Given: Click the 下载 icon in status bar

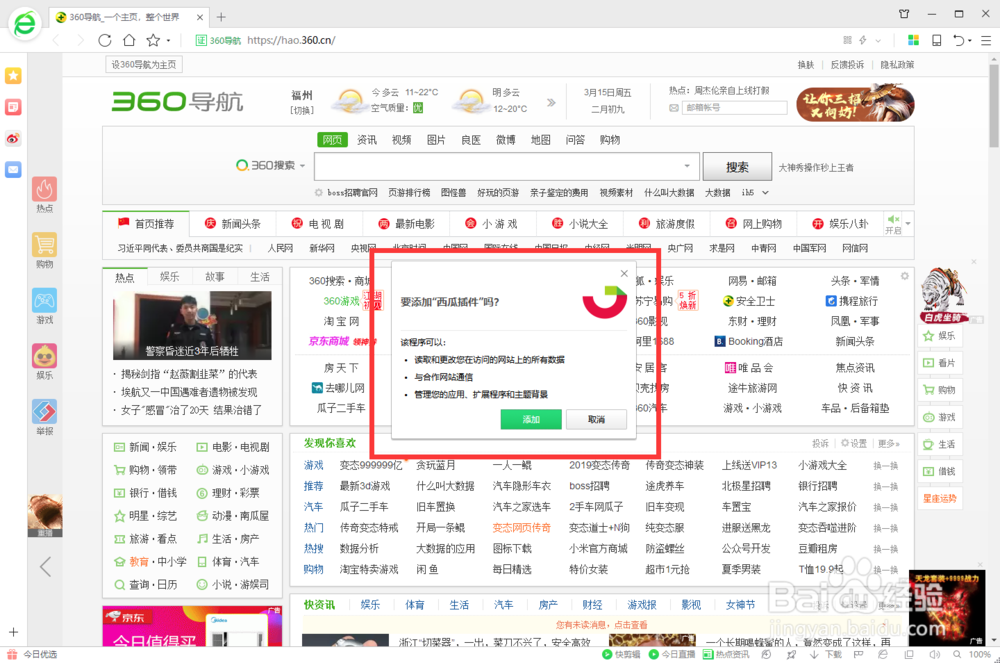Looking at the screenshot, I should [x=826, y=654].
